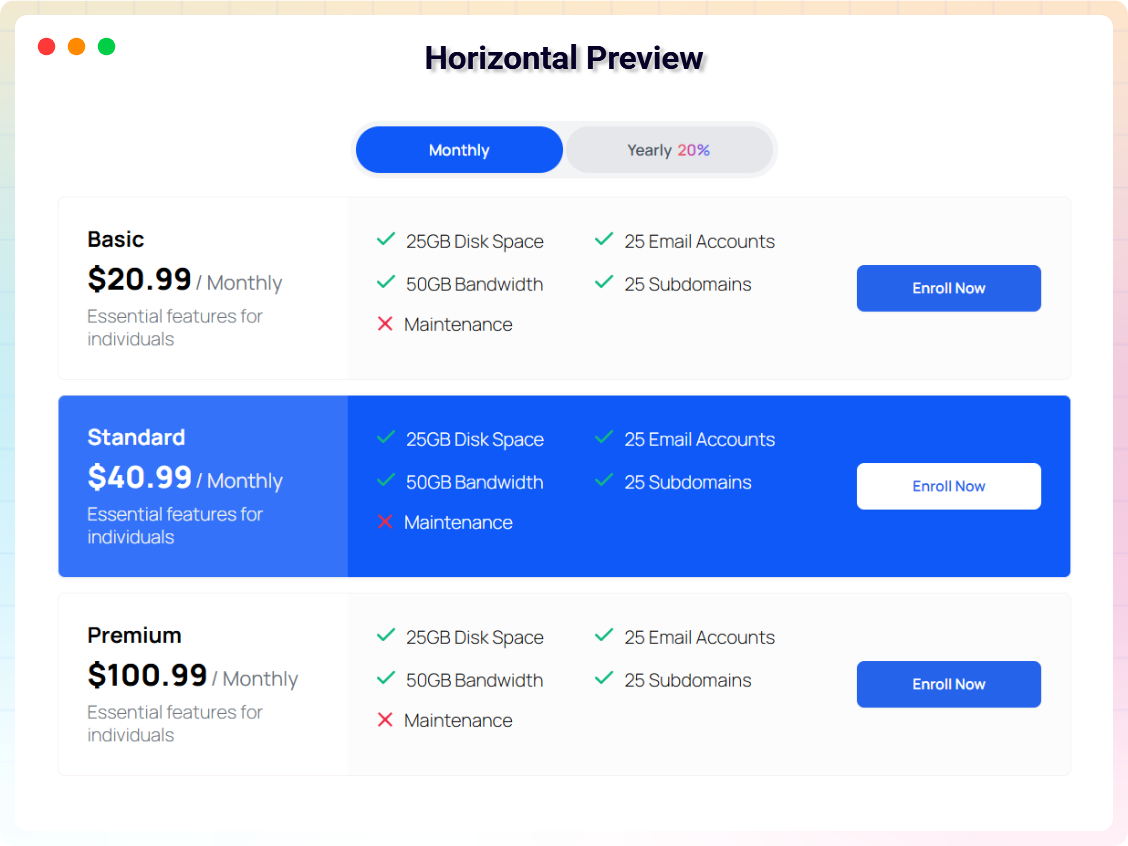The height and width of the screenshot is (846, 1128).
Task: Click the green checkmark beside Basic's 25GB Disk Space
Action: tap(386, 240)
